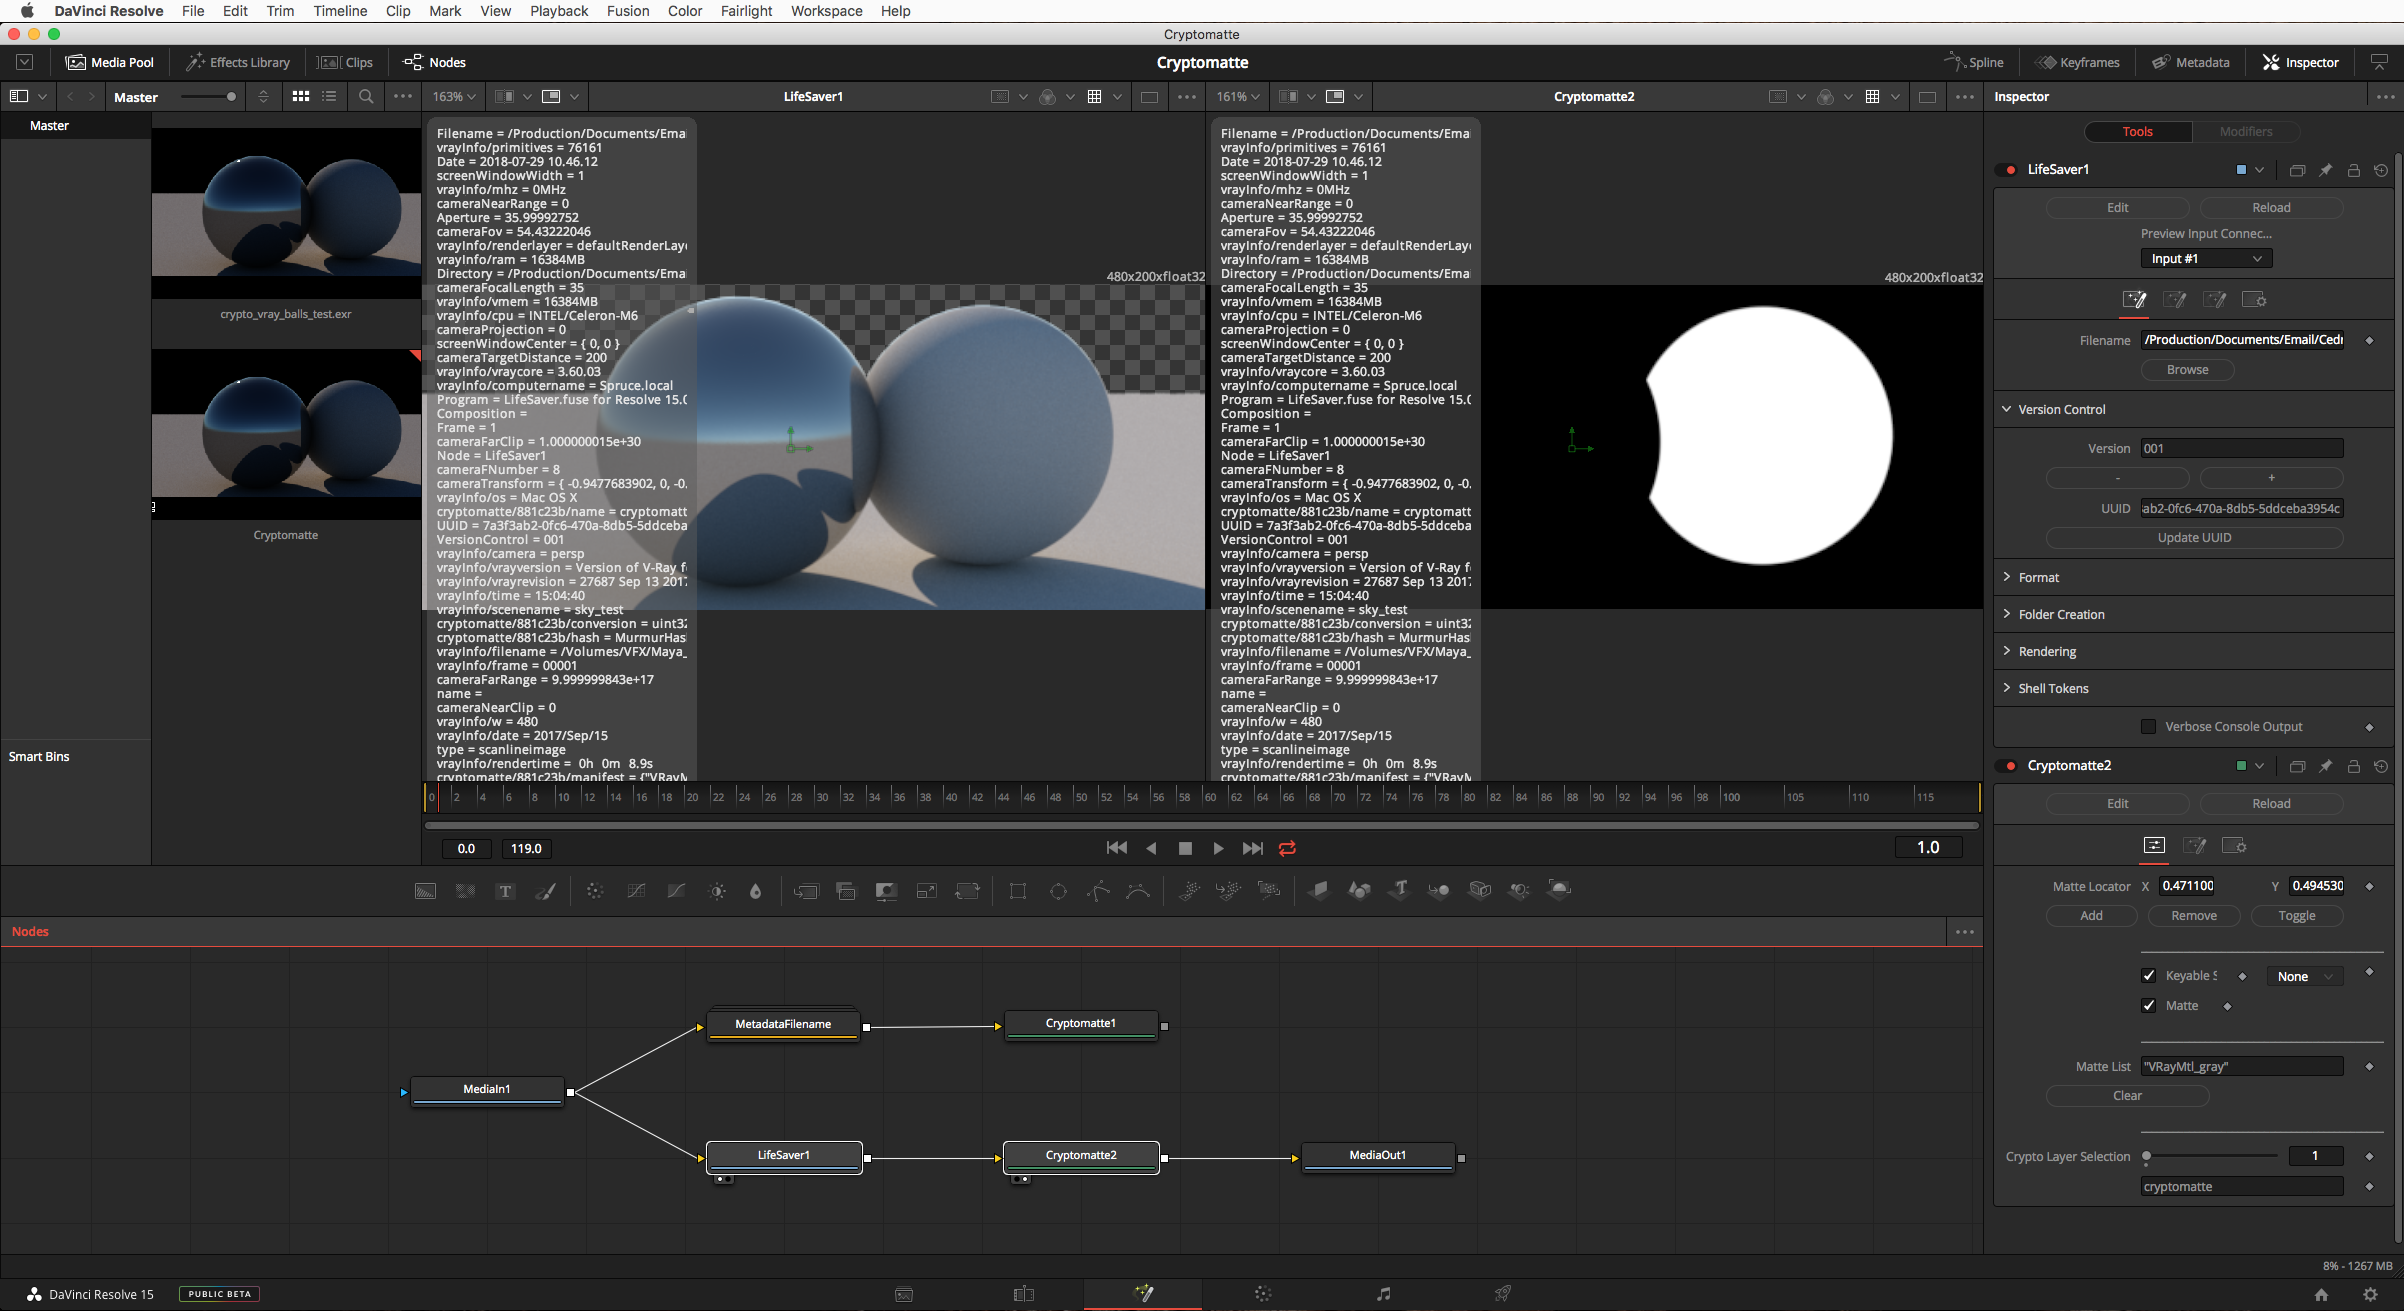Click the Remove matte button
This screenshot has width=2404, height=1311.
(2194, 915)
